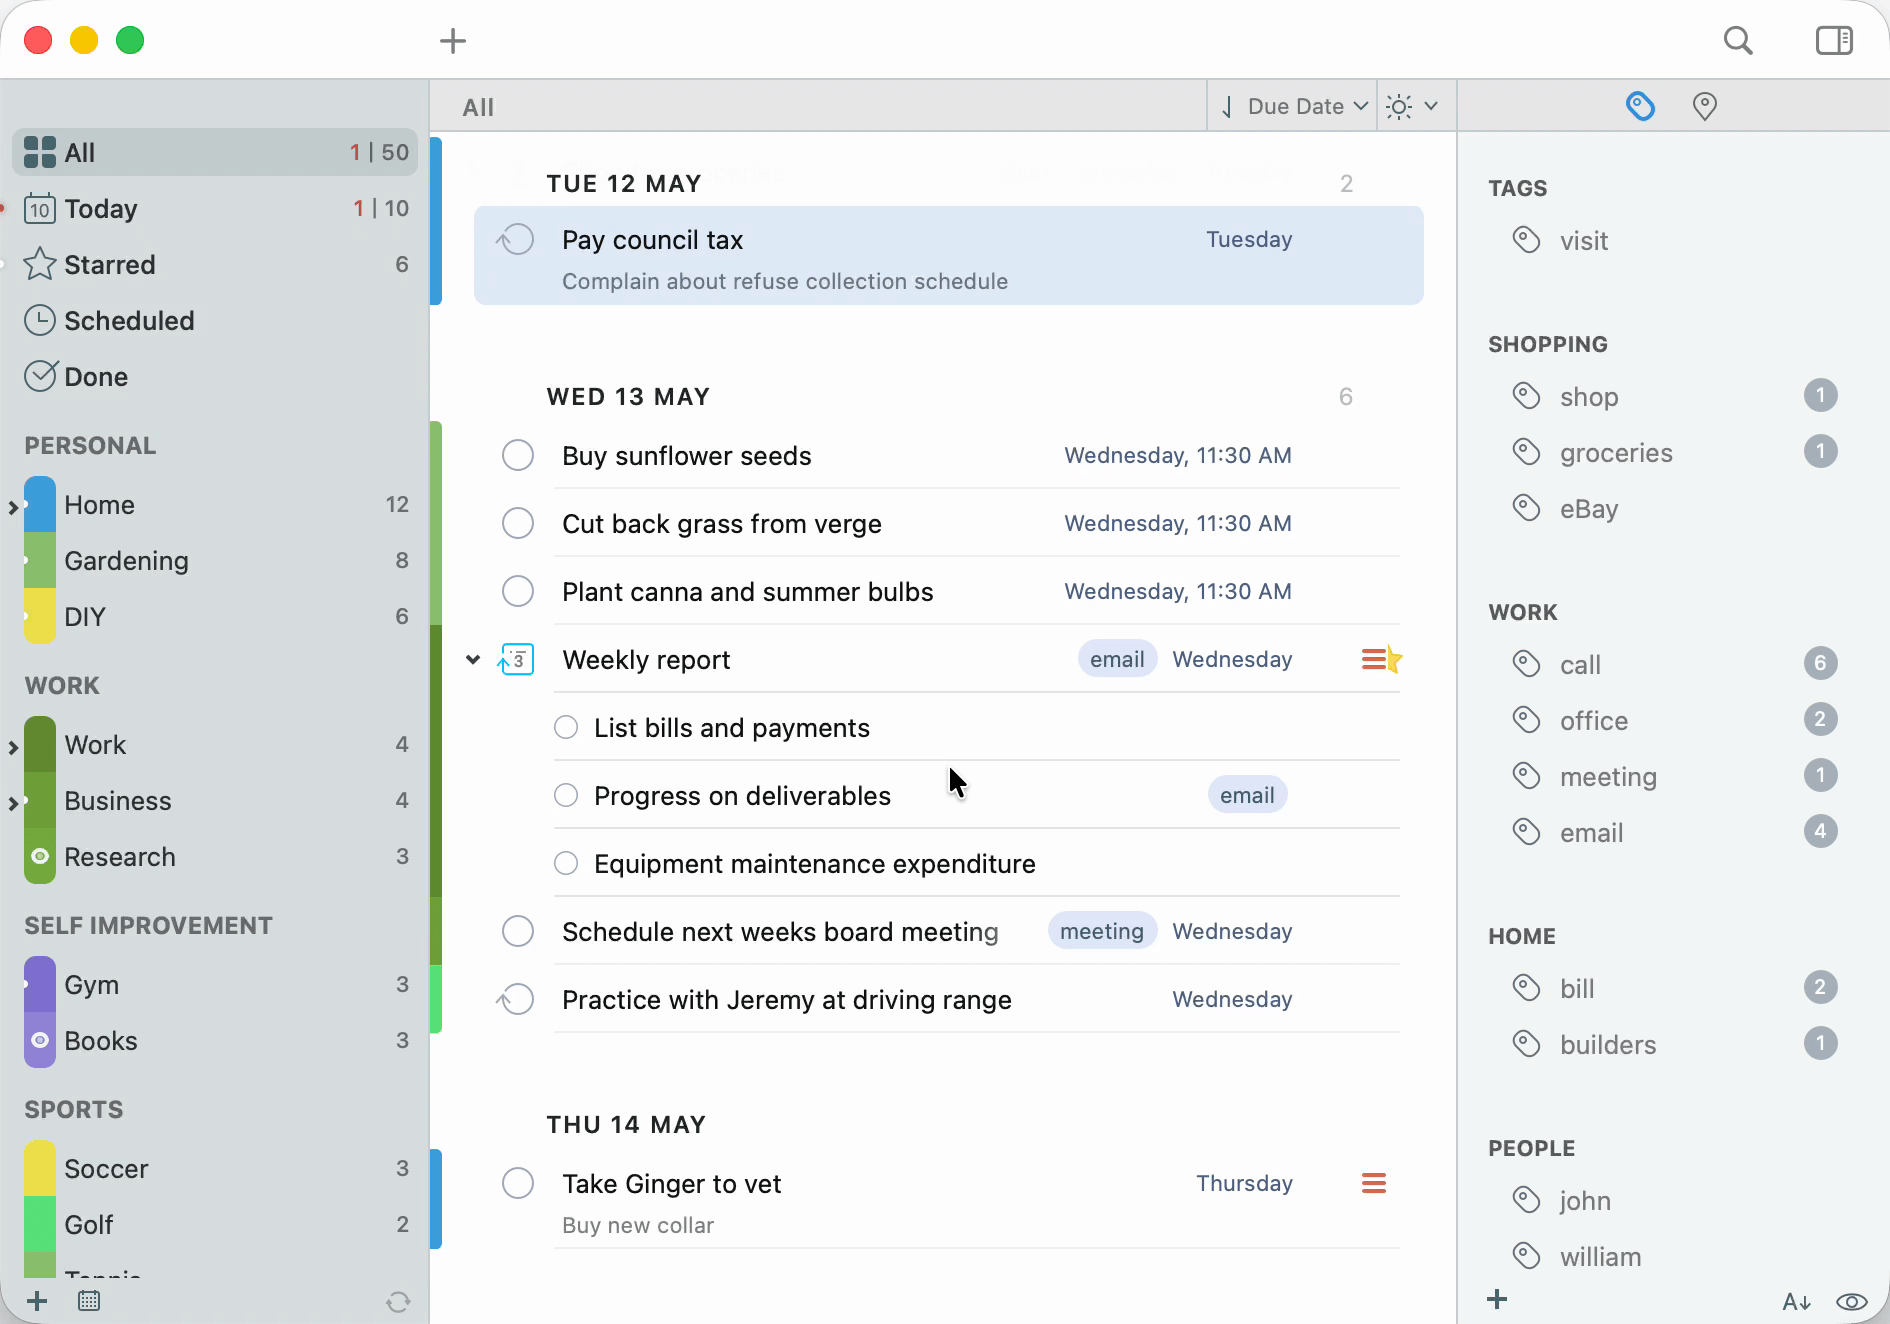1890x1324 pixels.
Task: Click the sync icon in sidebar footer
Action: 398,1301
